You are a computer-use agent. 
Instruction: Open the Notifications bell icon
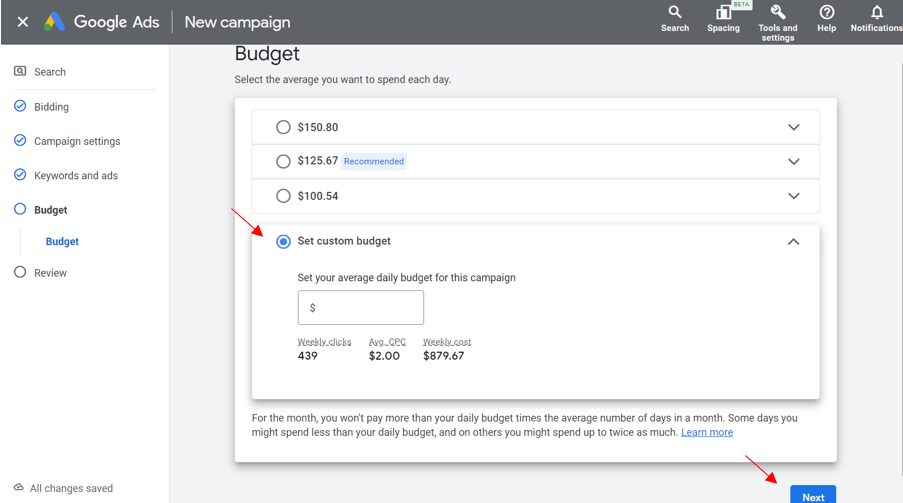(877, 13)
